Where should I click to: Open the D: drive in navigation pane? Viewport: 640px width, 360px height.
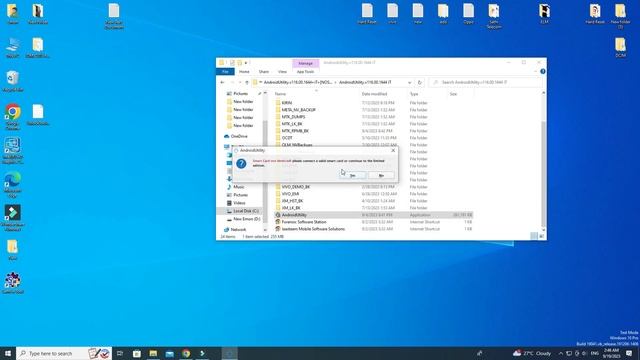(247, 219)
